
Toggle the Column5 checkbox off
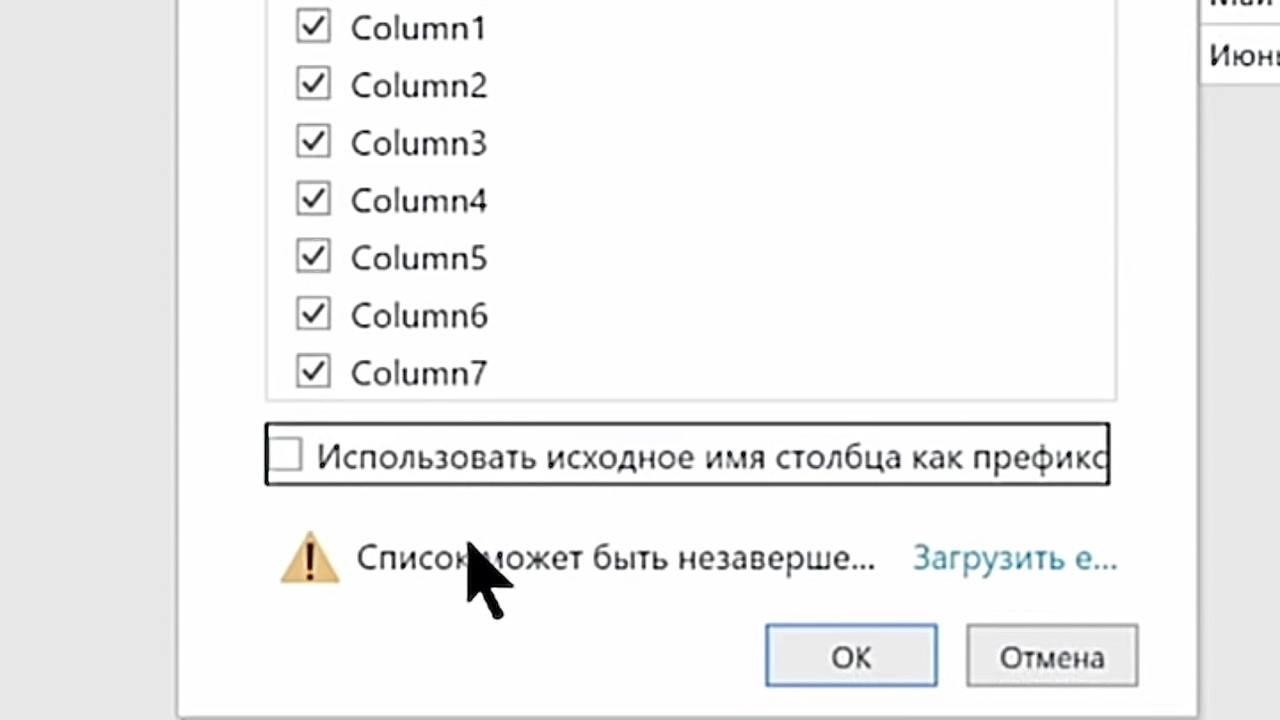tap(313, 257)
